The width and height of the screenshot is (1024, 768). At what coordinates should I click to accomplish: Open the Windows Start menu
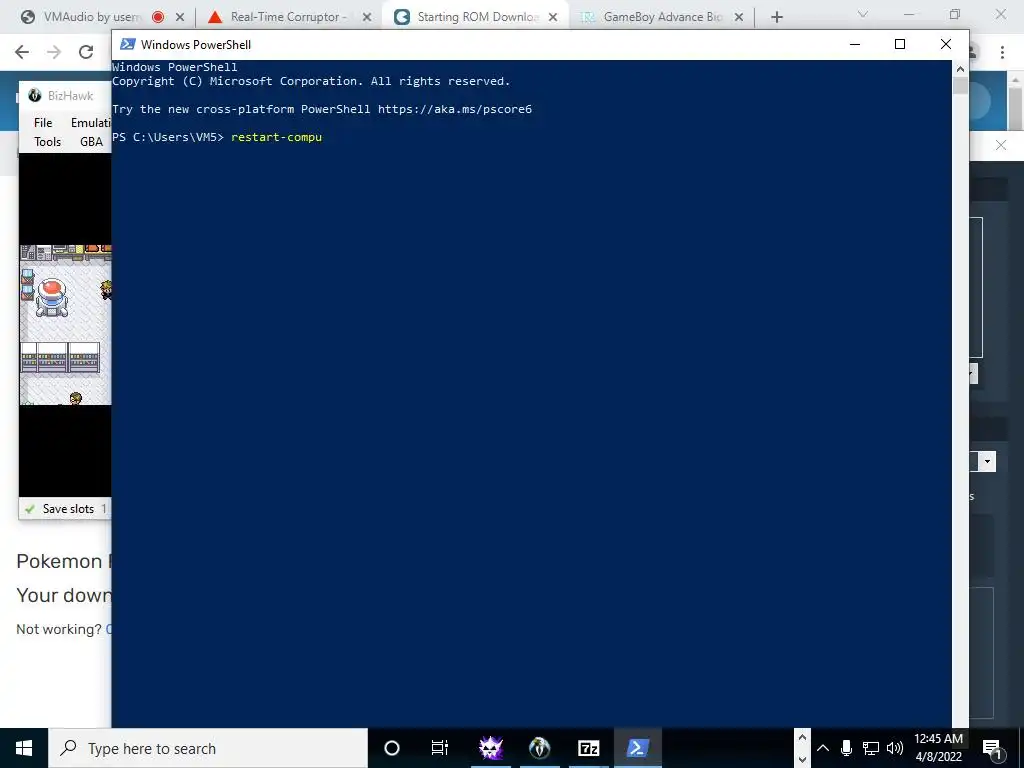24,748
